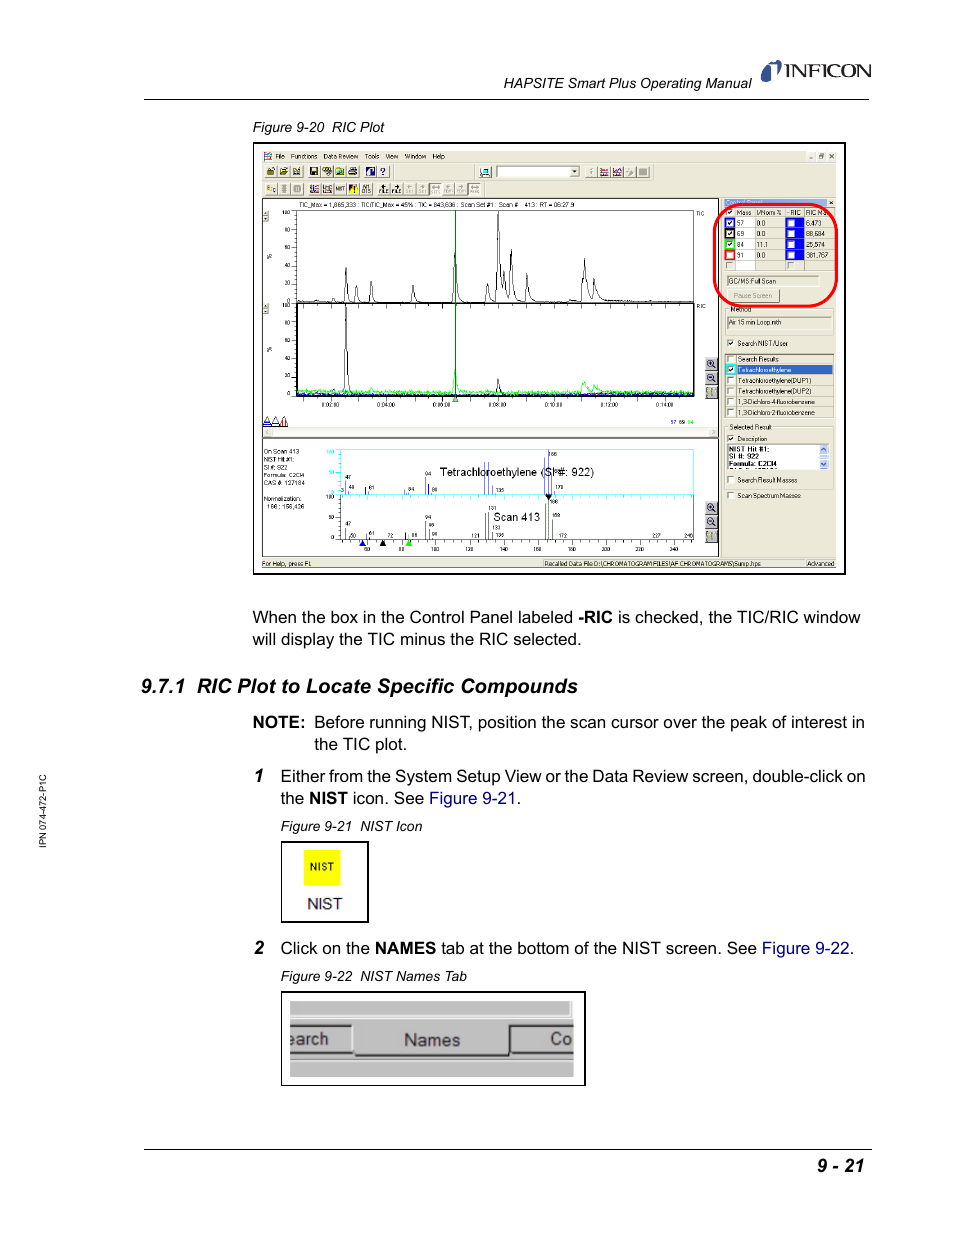Viewport: 954px width, 1235px height.
Task: Click the description box scroll-down arrow
Action: (x=824, y=465)
